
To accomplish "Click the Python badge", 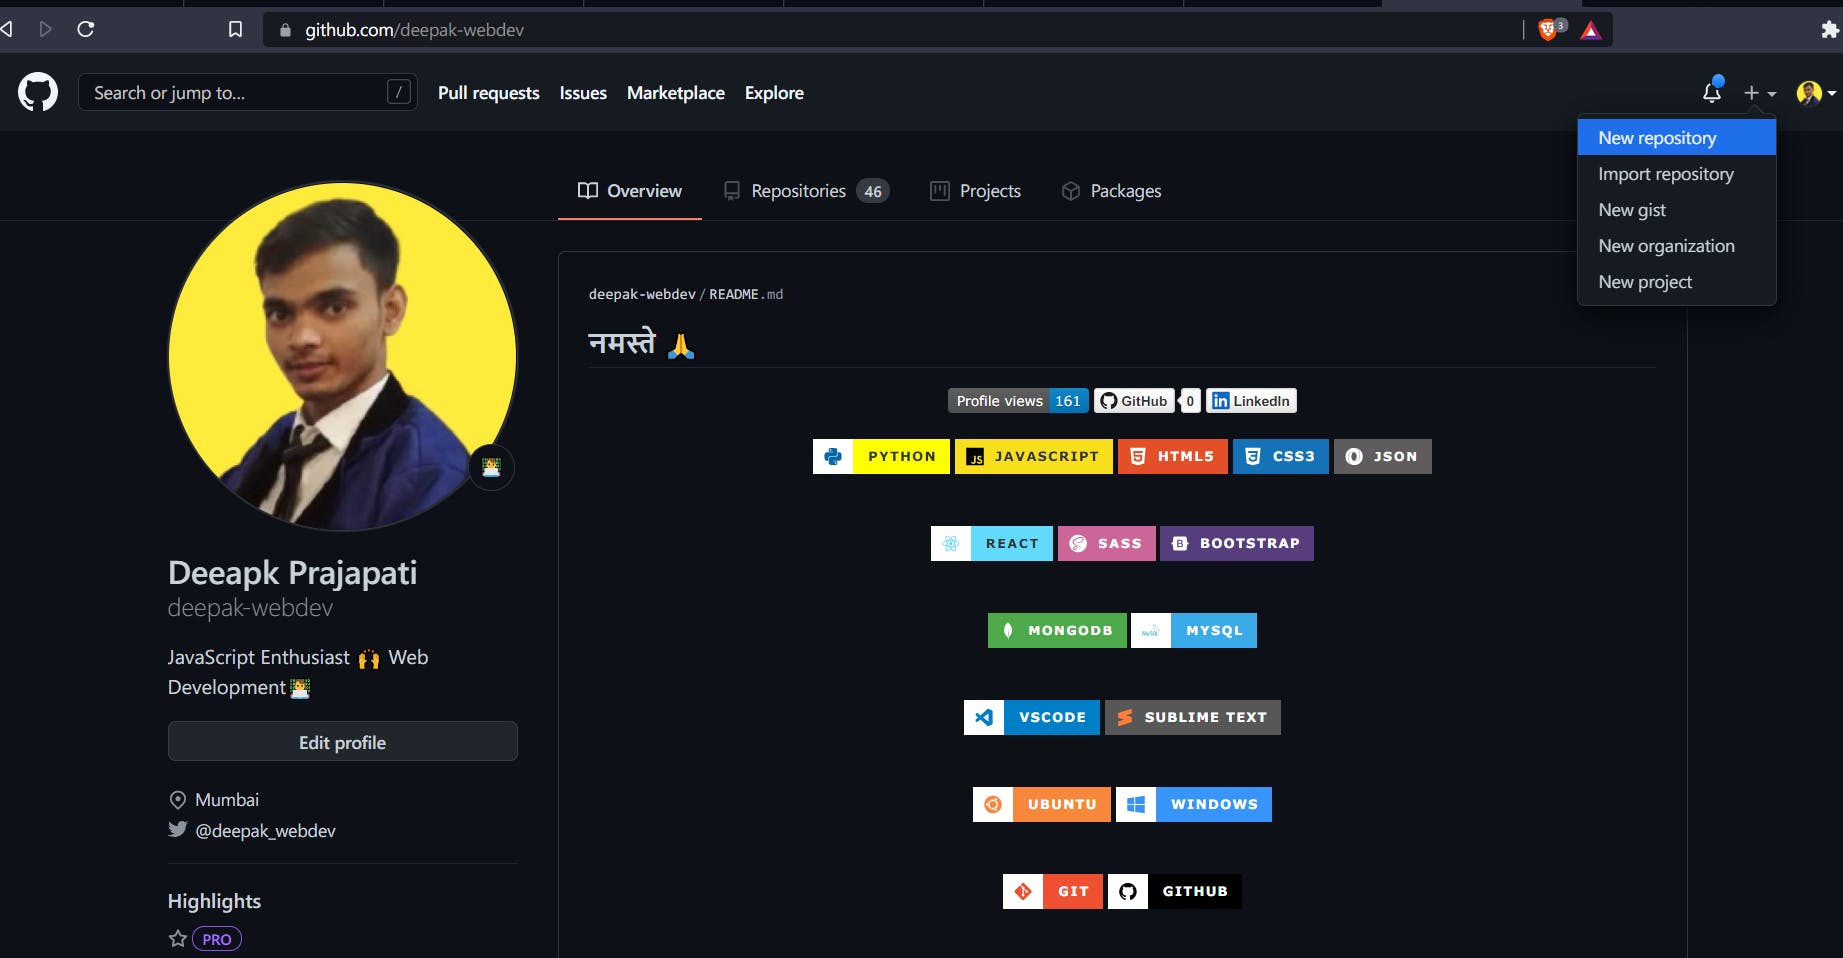I will pos(881,456).
